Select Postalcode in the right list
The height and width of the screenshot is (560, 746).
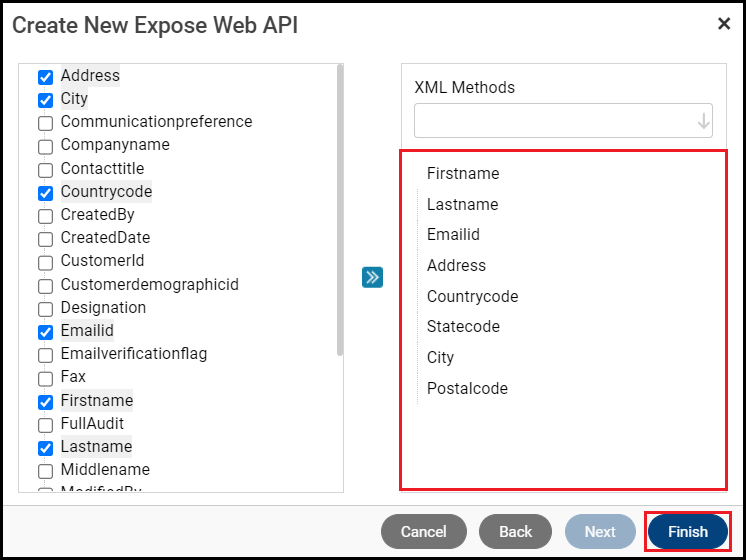[x=467, y=388]
